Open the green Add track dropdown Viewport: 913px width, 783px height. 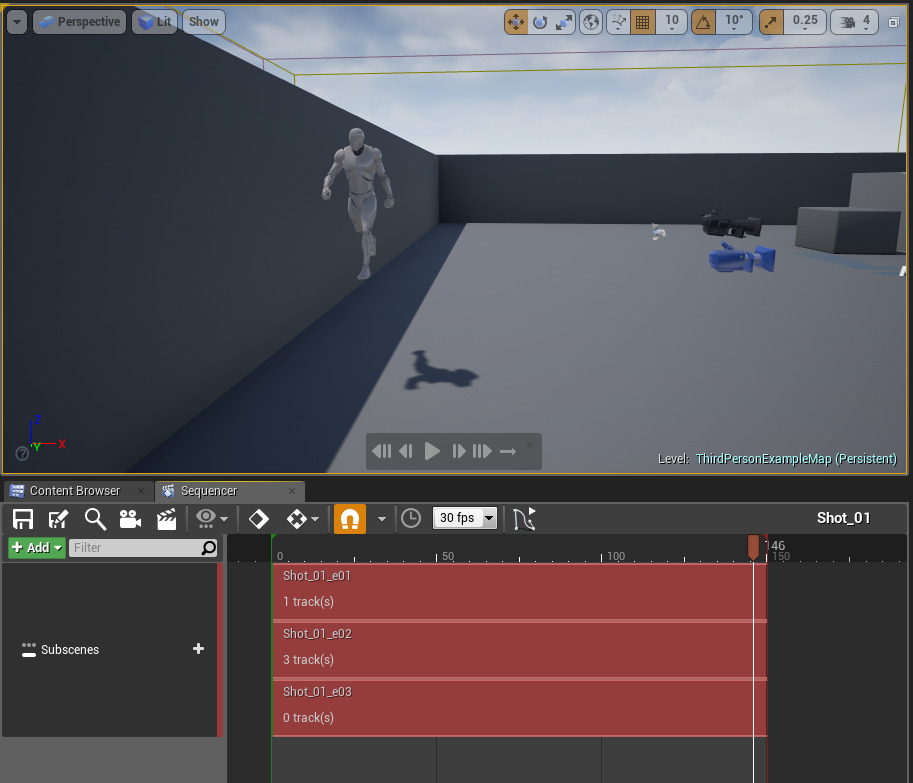coord(37,547)
